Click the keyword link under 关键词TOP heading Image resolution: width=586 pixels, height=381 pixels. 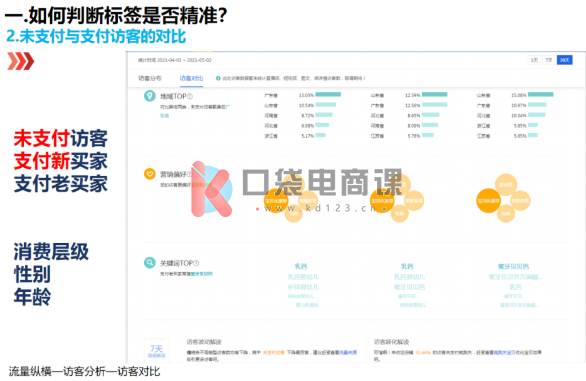[x=201, y=274]
